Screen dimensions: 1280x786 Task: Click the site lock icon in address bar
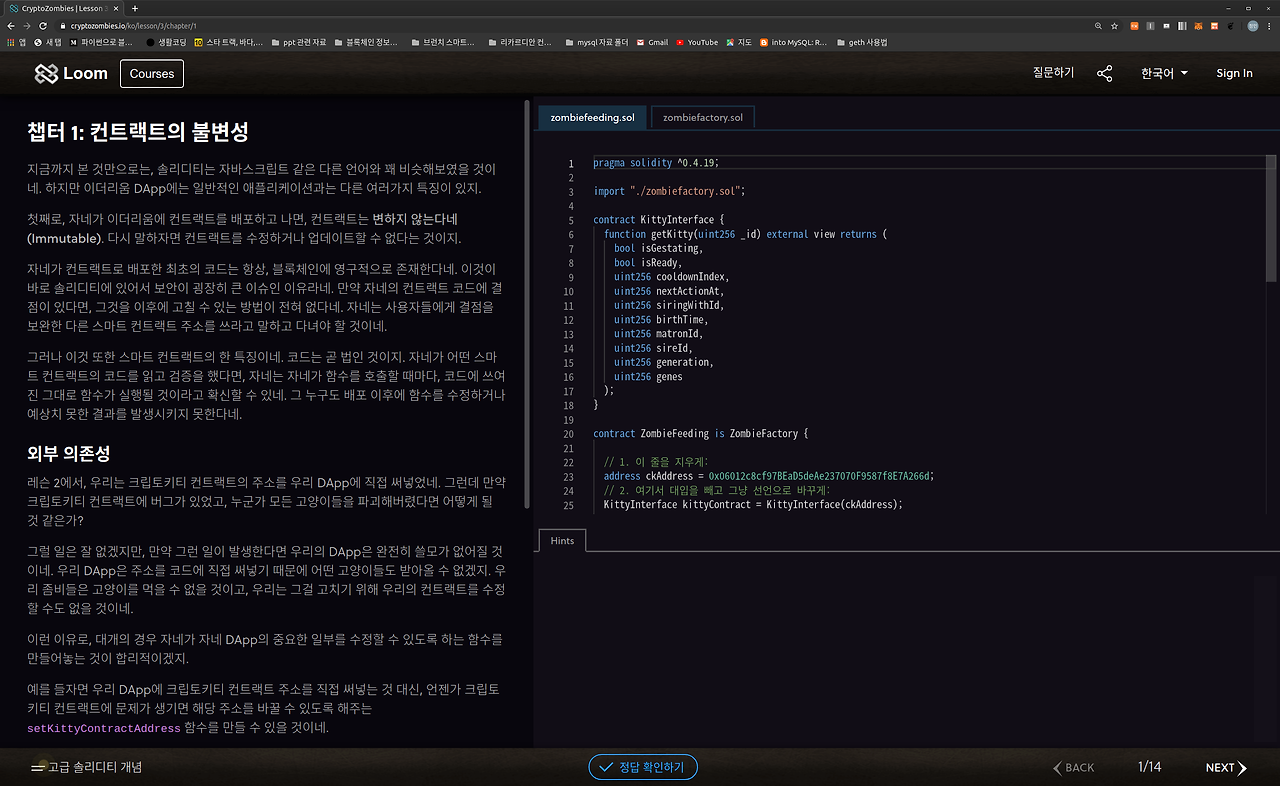(x=63, y=26)
